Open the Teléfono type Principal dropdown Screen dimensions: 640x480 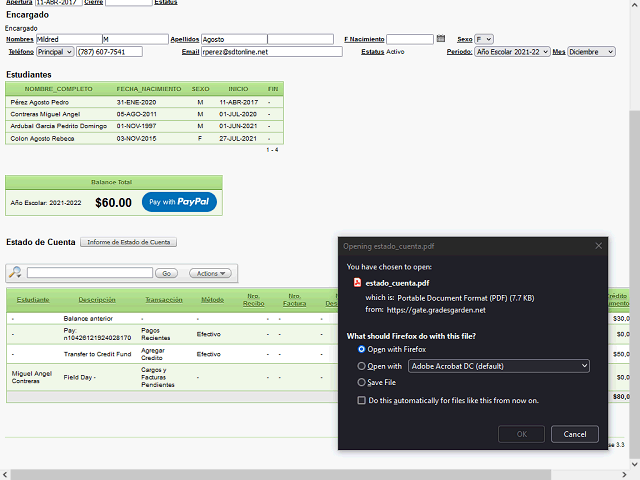point(55,51)
